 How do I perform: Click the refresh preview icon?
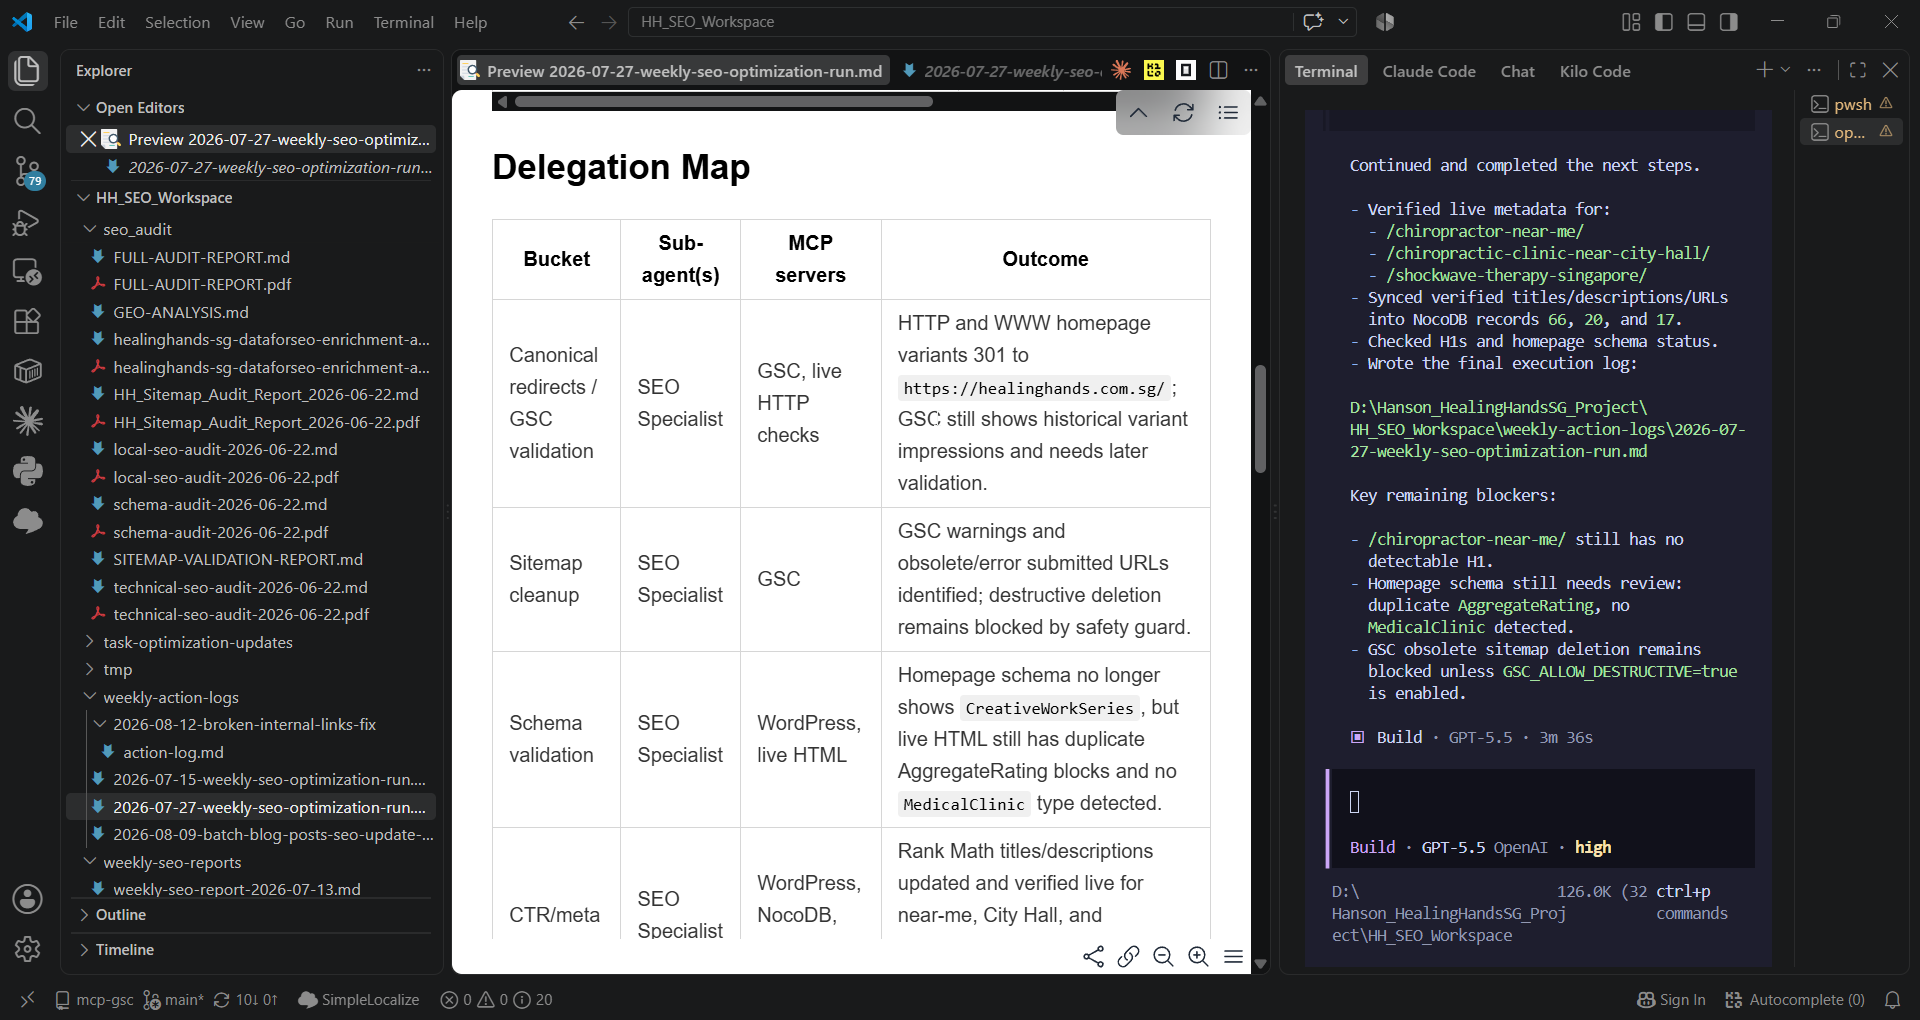(x=1183, y=113)
